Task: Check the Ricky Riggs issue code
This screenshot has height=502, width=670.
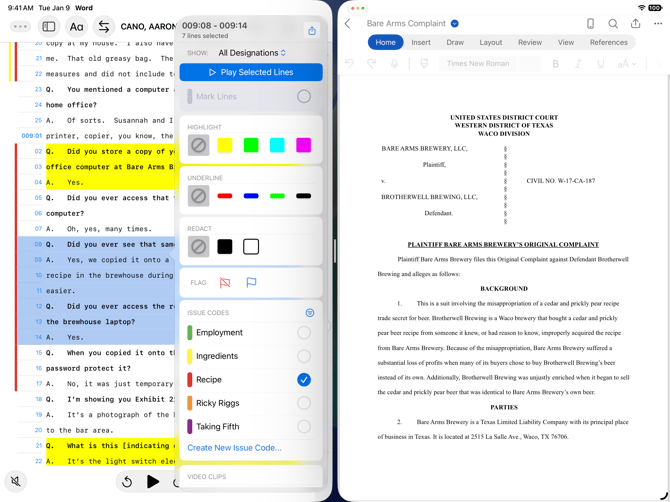Action: point(304,403)
